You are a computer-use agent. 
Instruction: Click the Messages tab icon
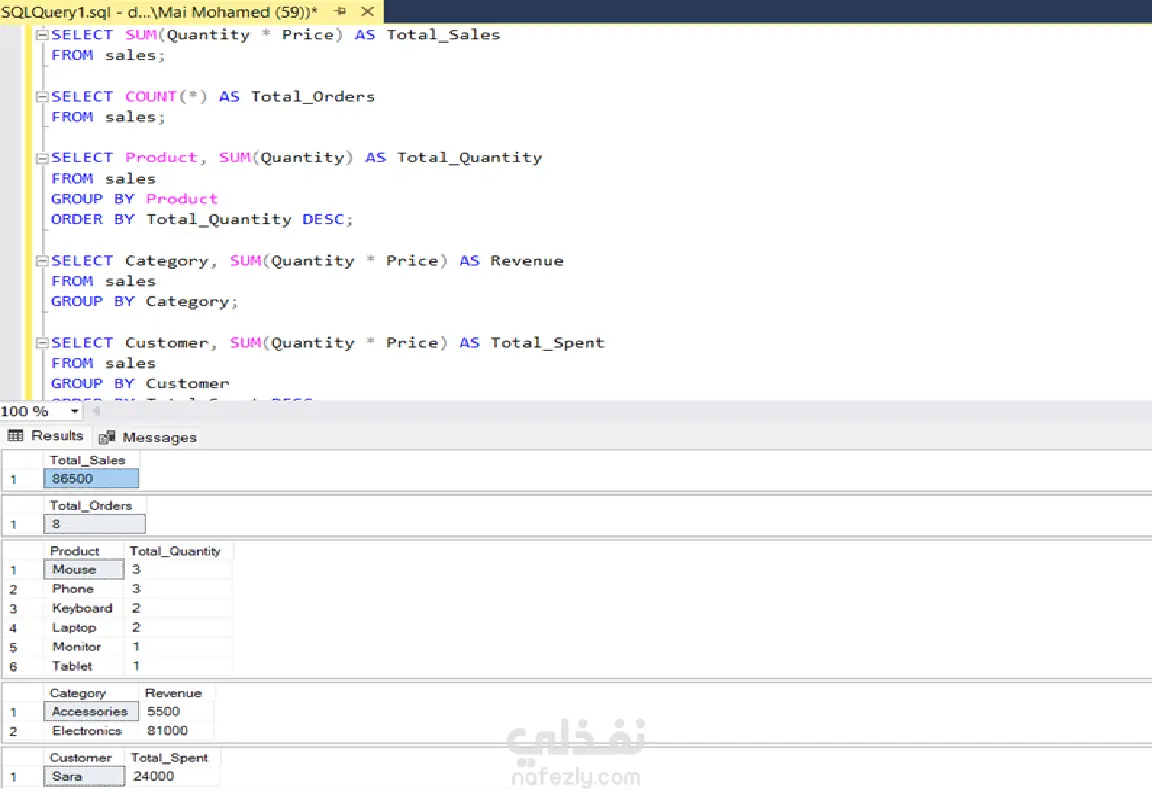coord(107,437)
